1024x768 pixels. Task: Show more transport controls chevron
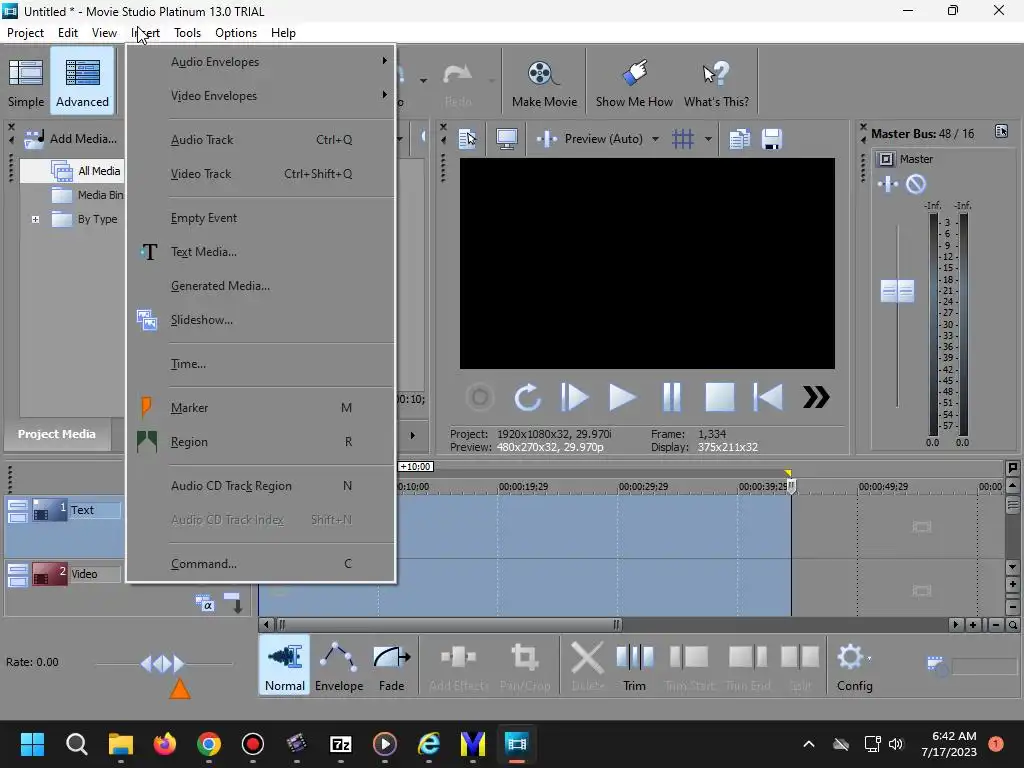click(816, 397)
